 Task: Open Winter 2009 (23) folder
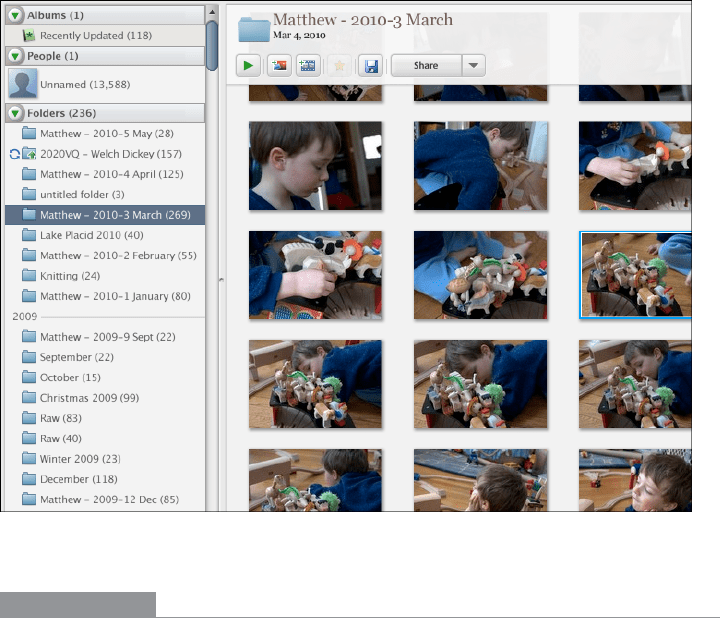click(105, 459)
